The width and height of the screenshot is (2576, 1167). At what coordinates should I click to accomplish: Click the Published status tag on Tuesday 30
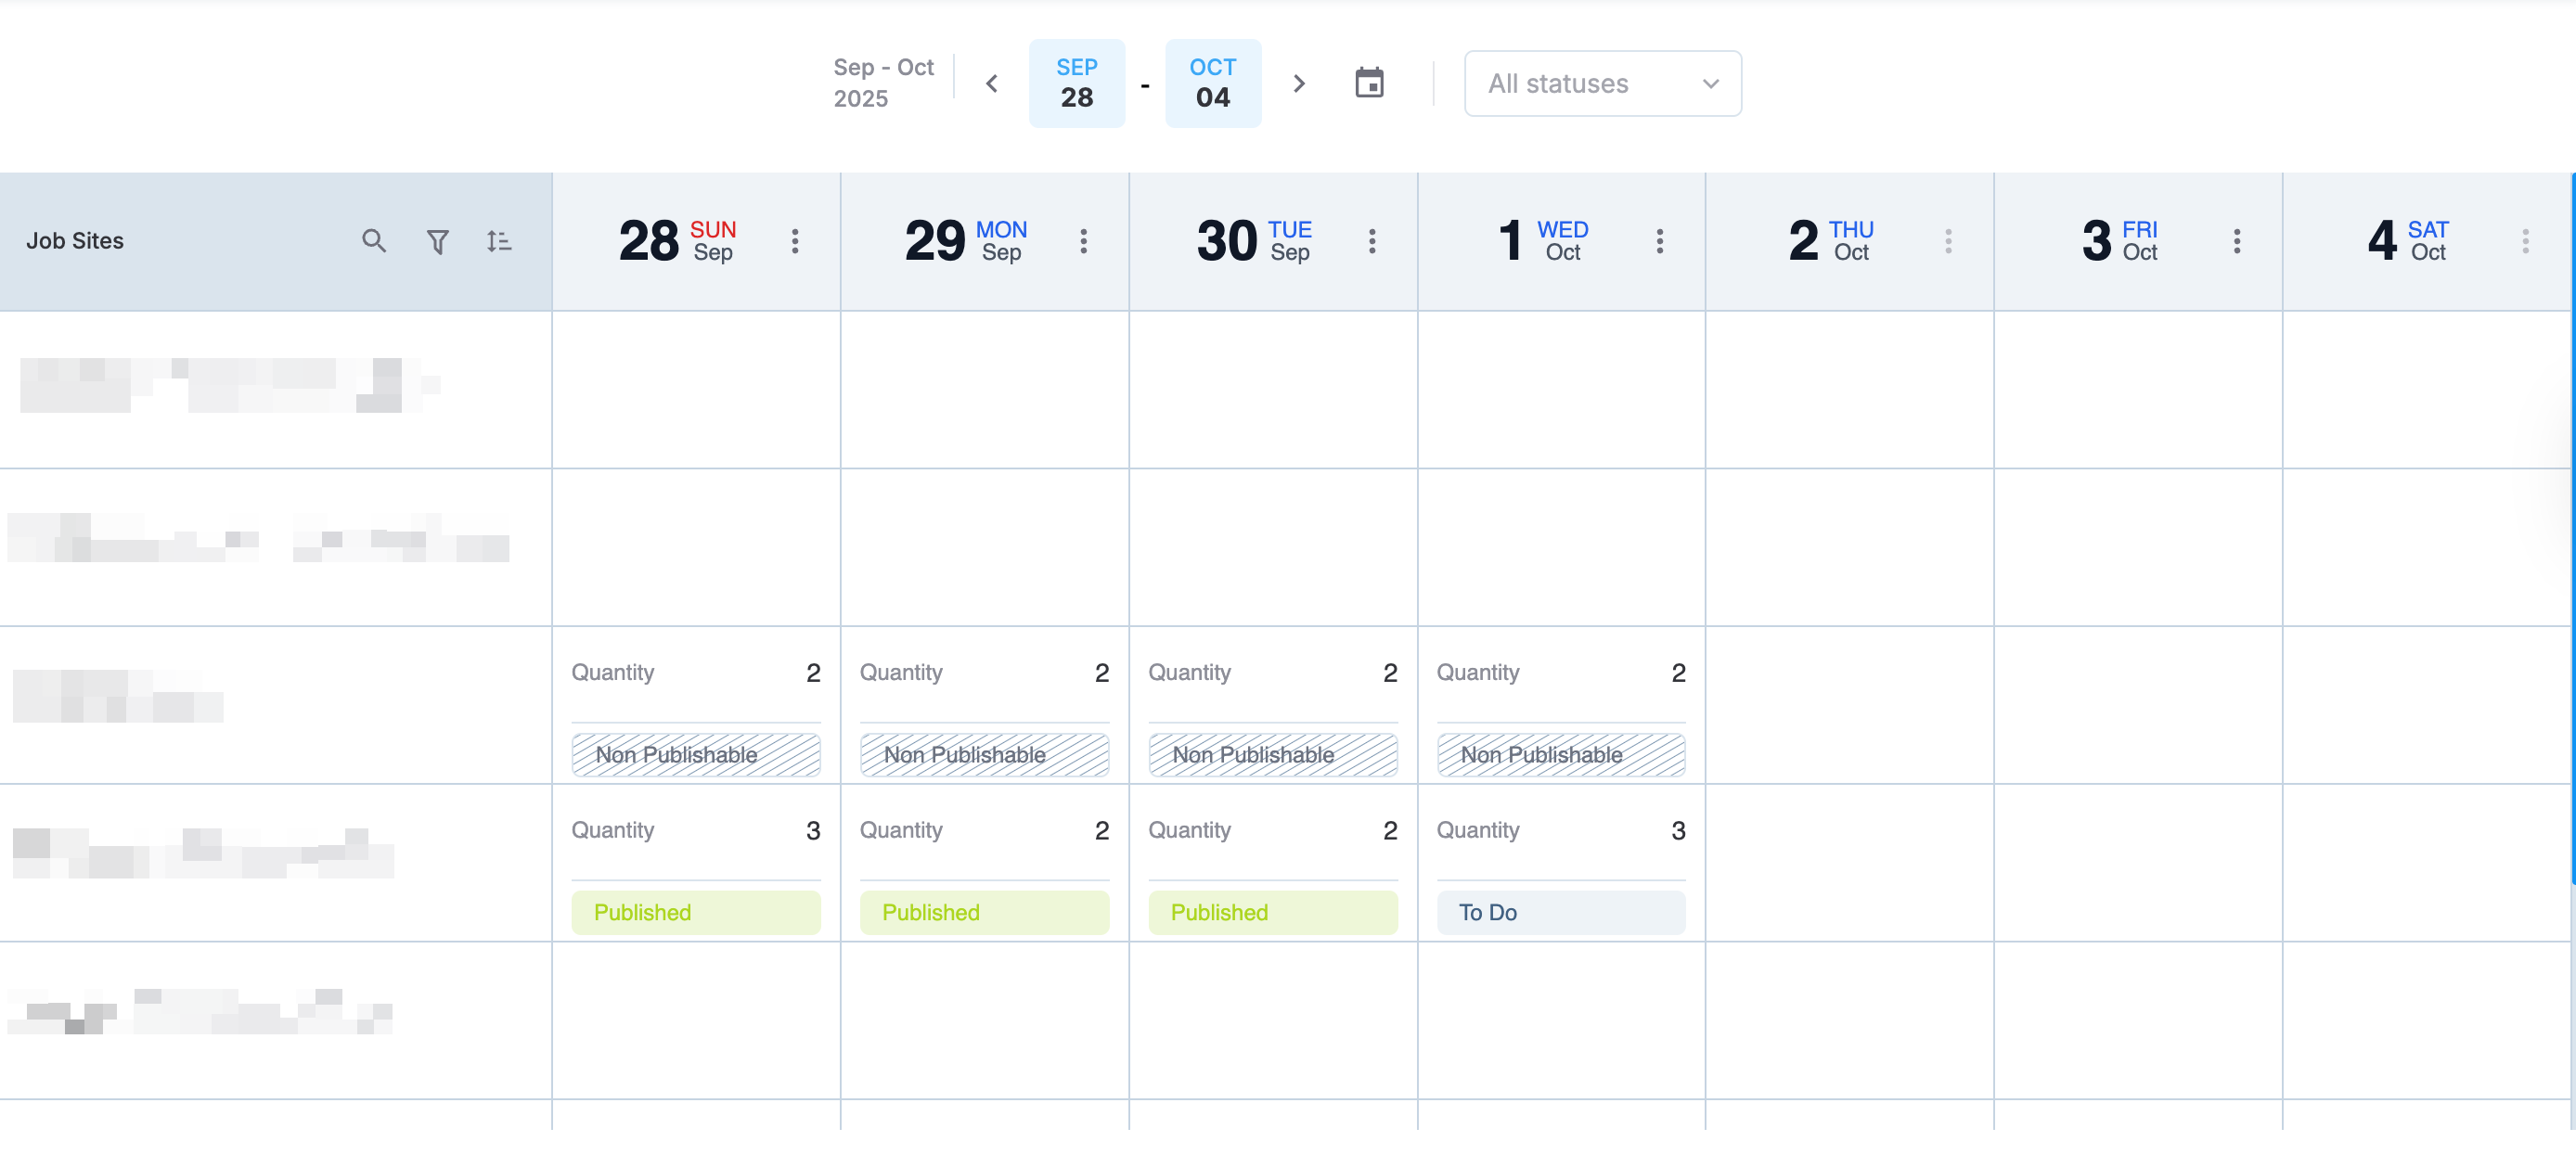(1272, 912)
